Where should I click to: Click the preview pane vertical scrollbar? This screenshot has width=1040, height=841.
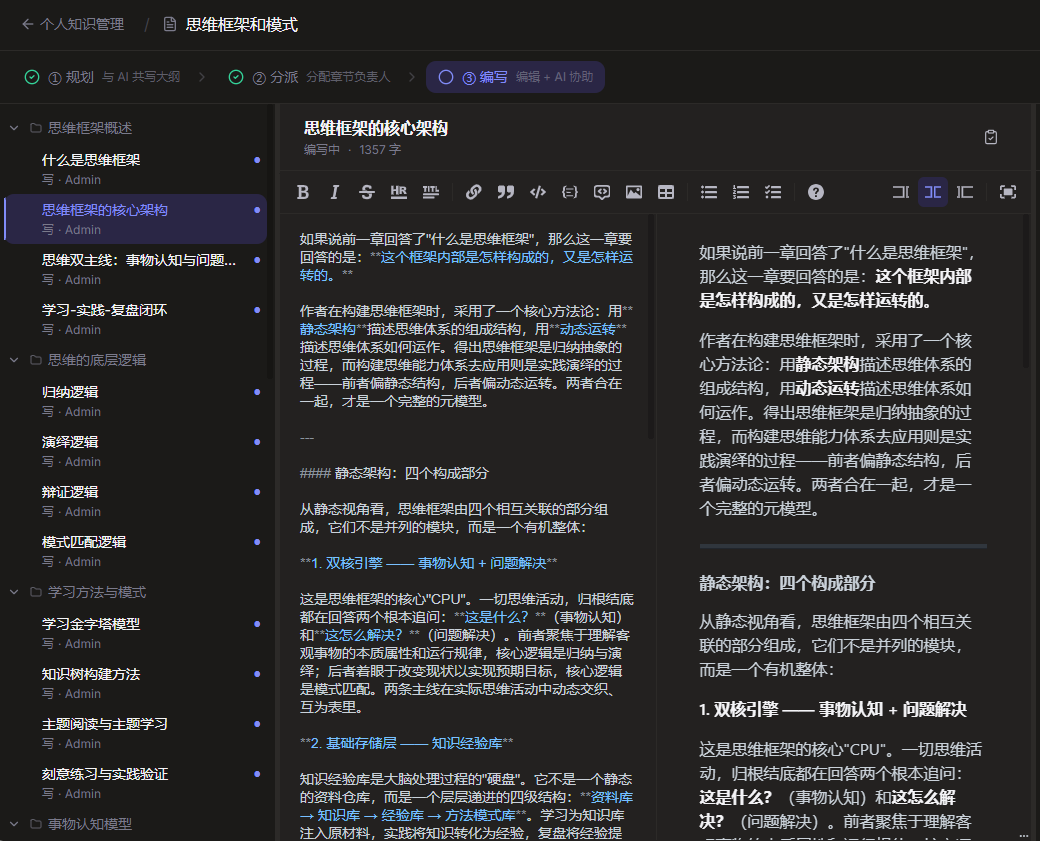point(1025,292)
